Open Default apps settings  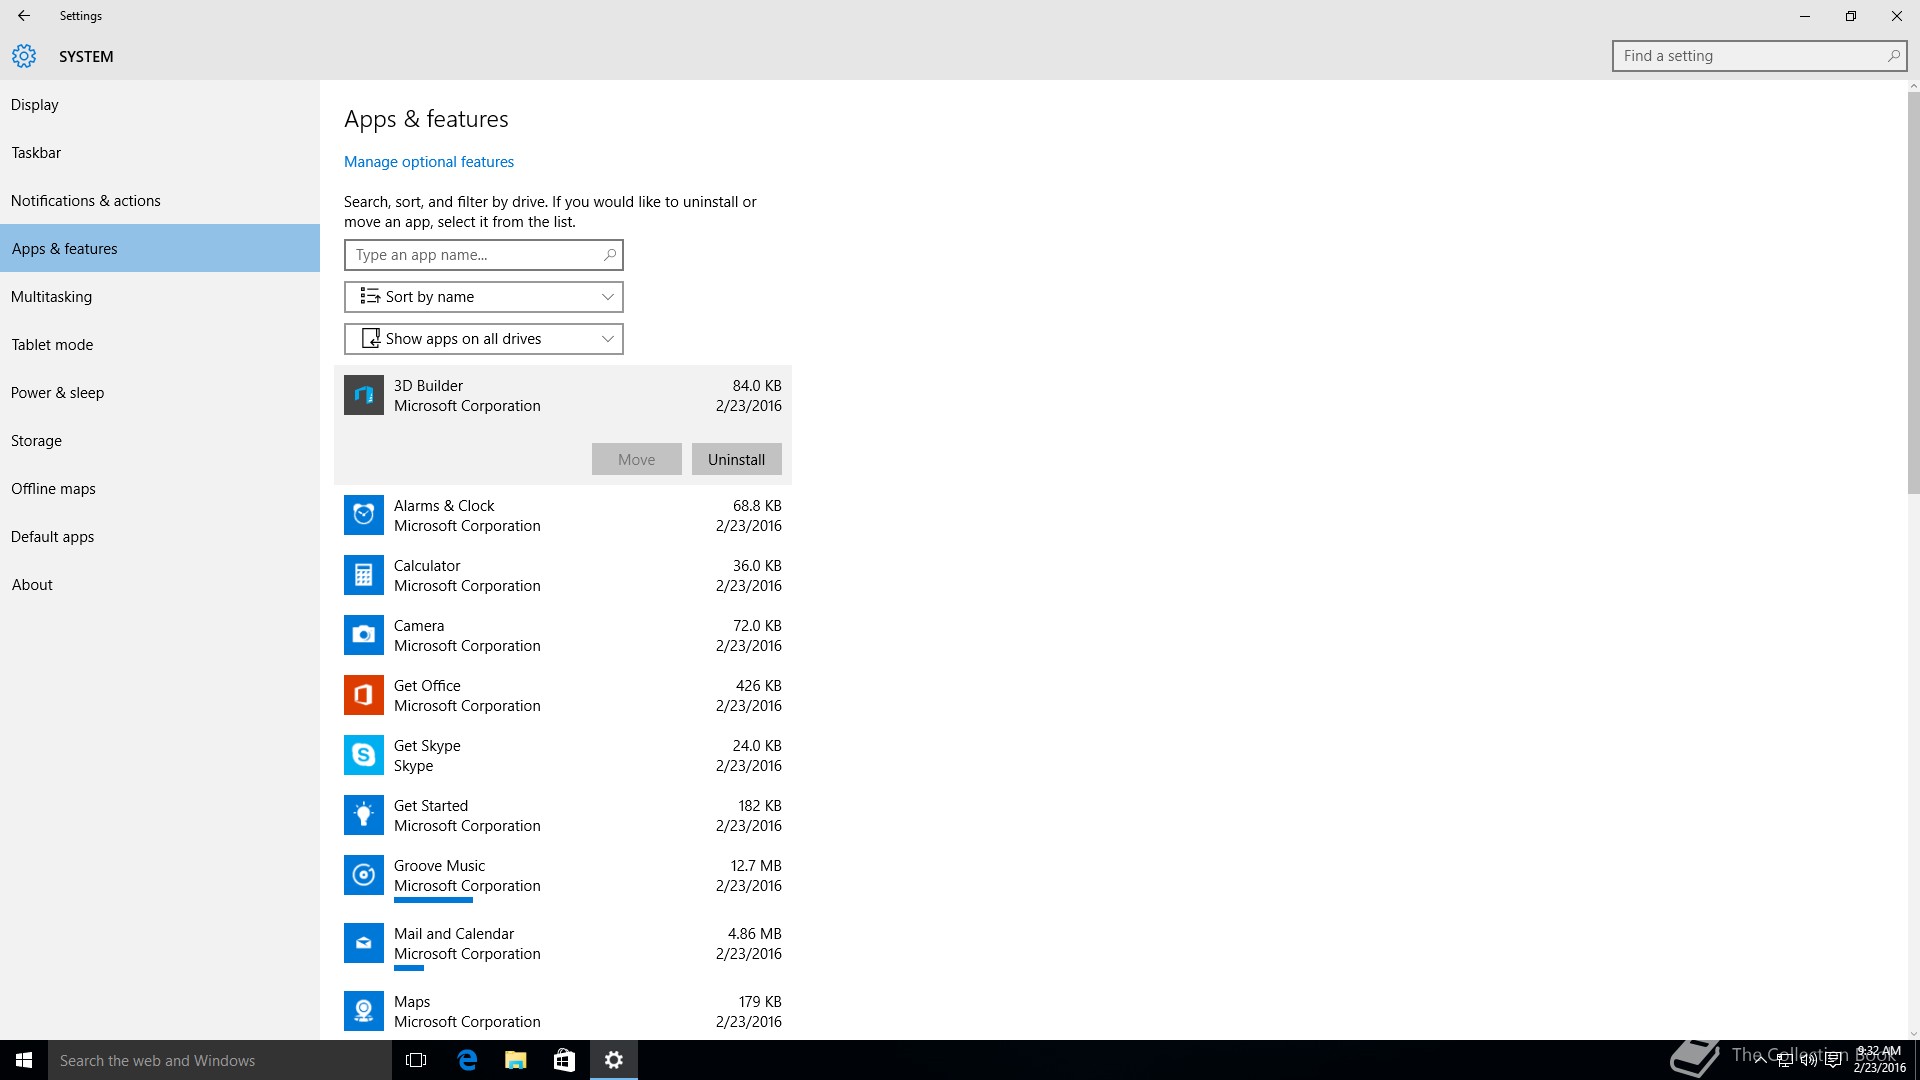coord(160,537)
